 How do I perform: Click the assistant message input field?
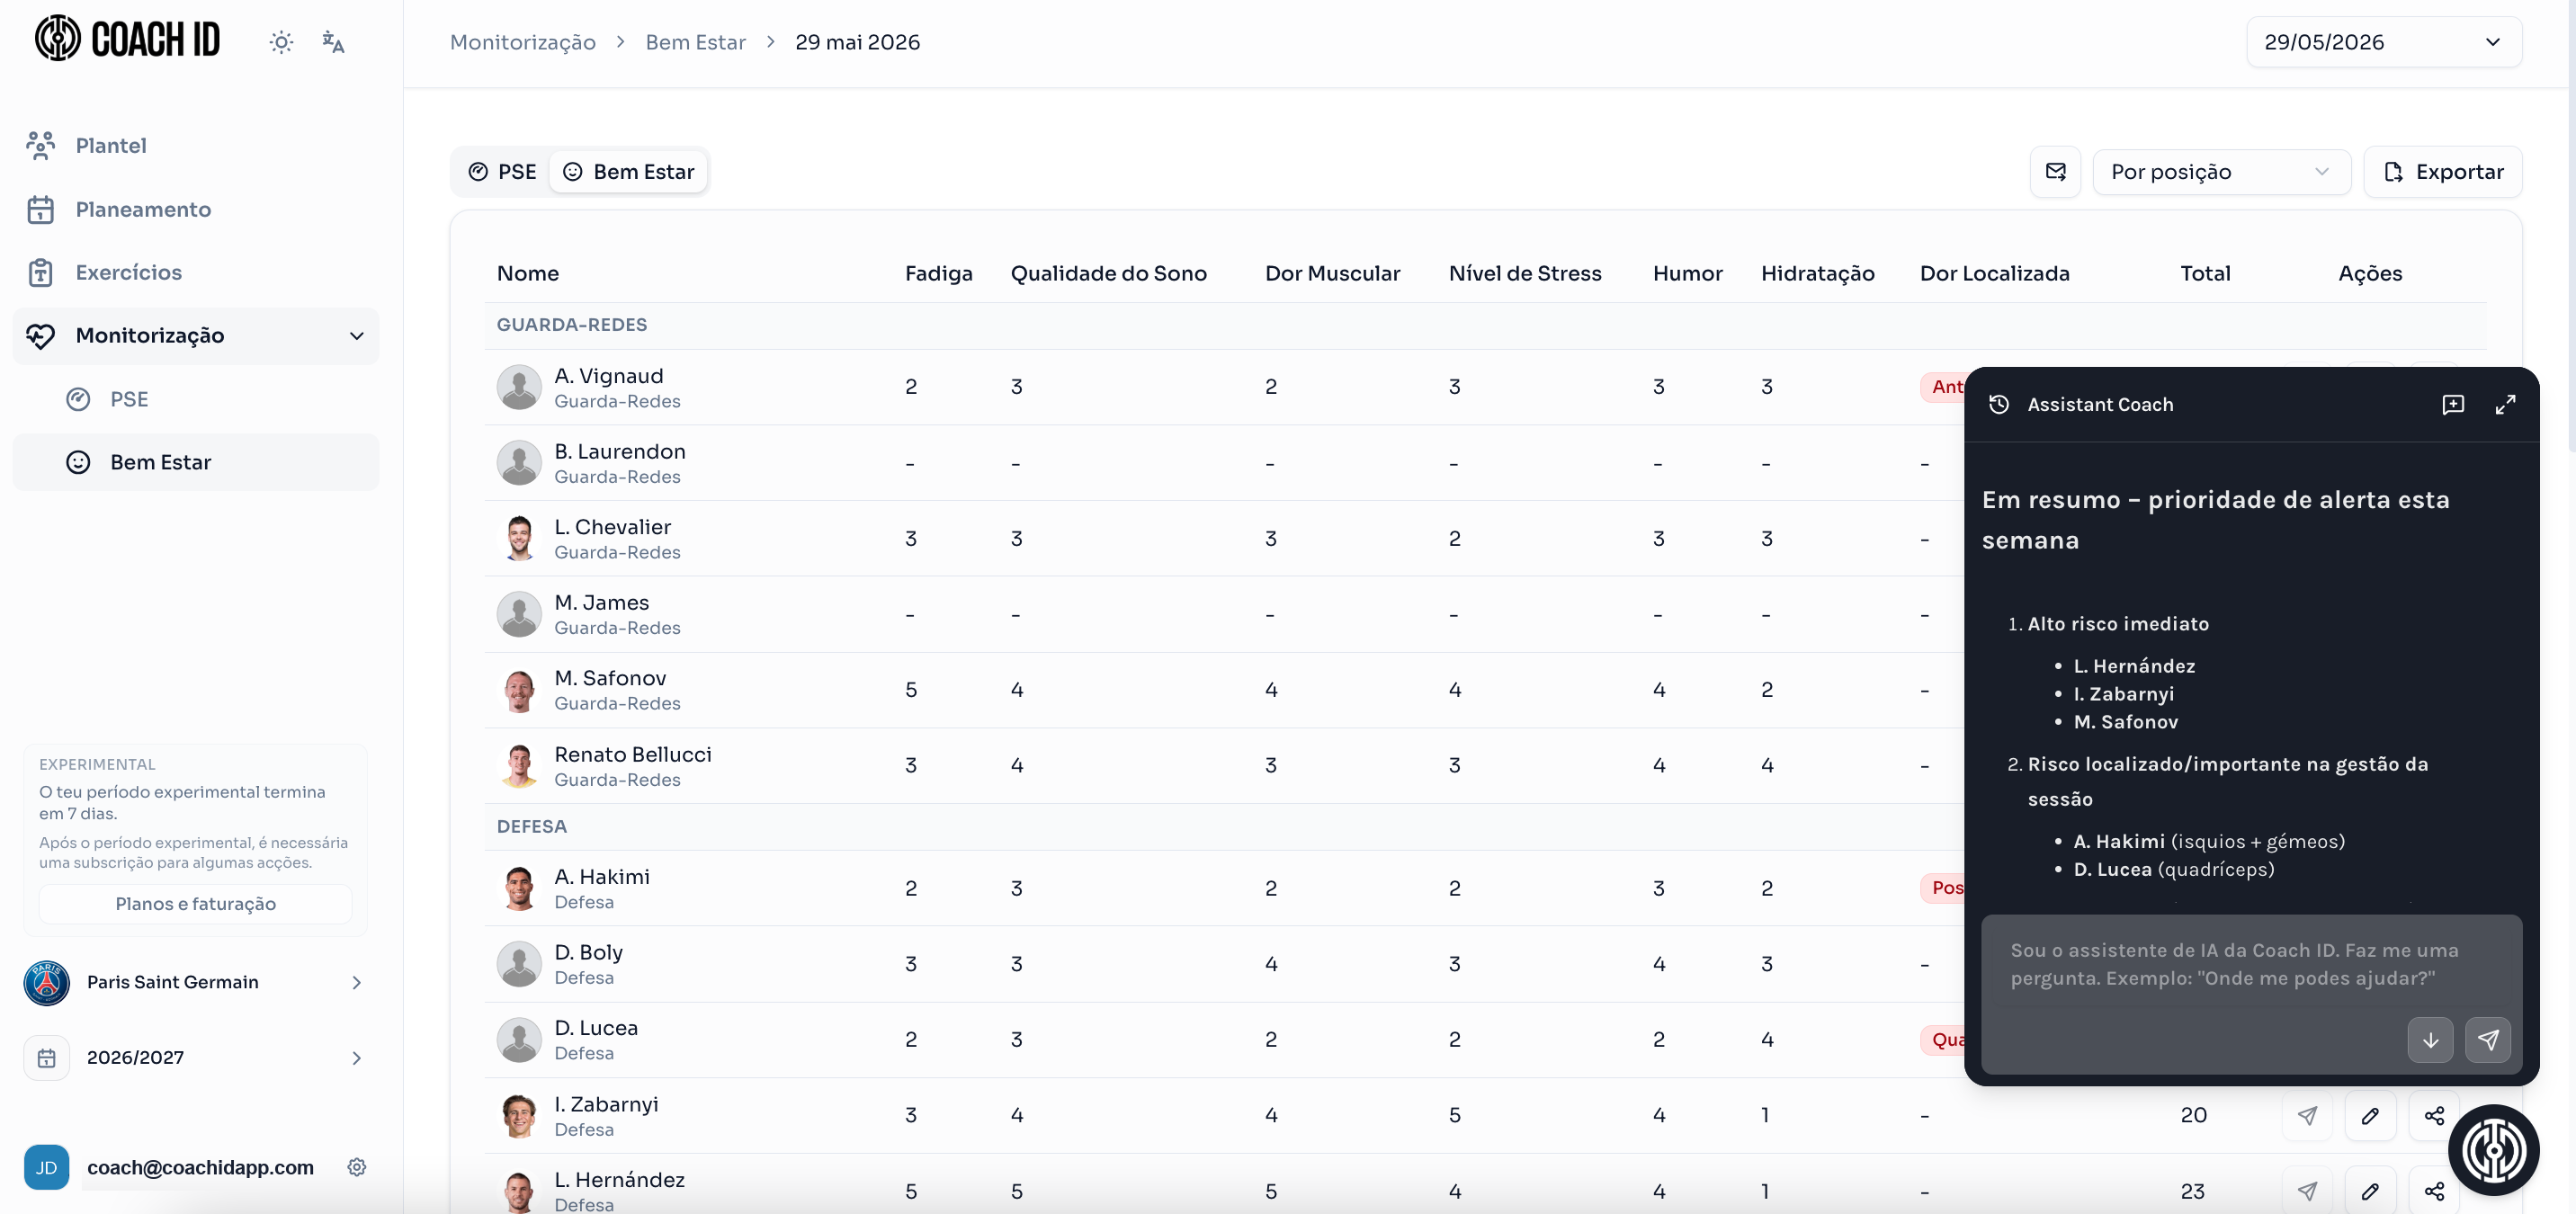(x=2251, y=965)
